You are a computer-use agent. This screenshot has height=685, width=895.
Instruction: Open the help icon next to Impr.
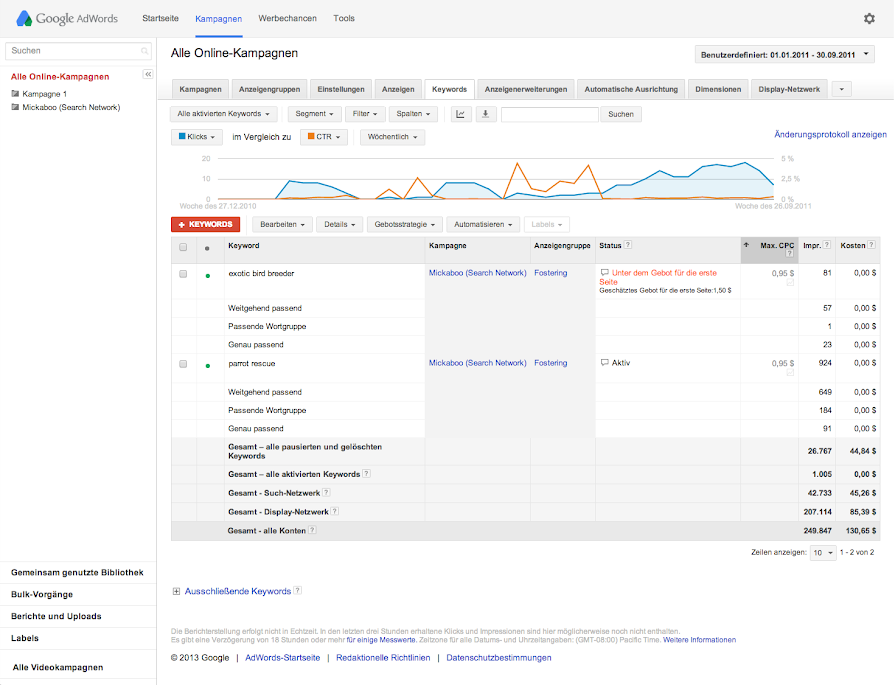click(827, 245)
